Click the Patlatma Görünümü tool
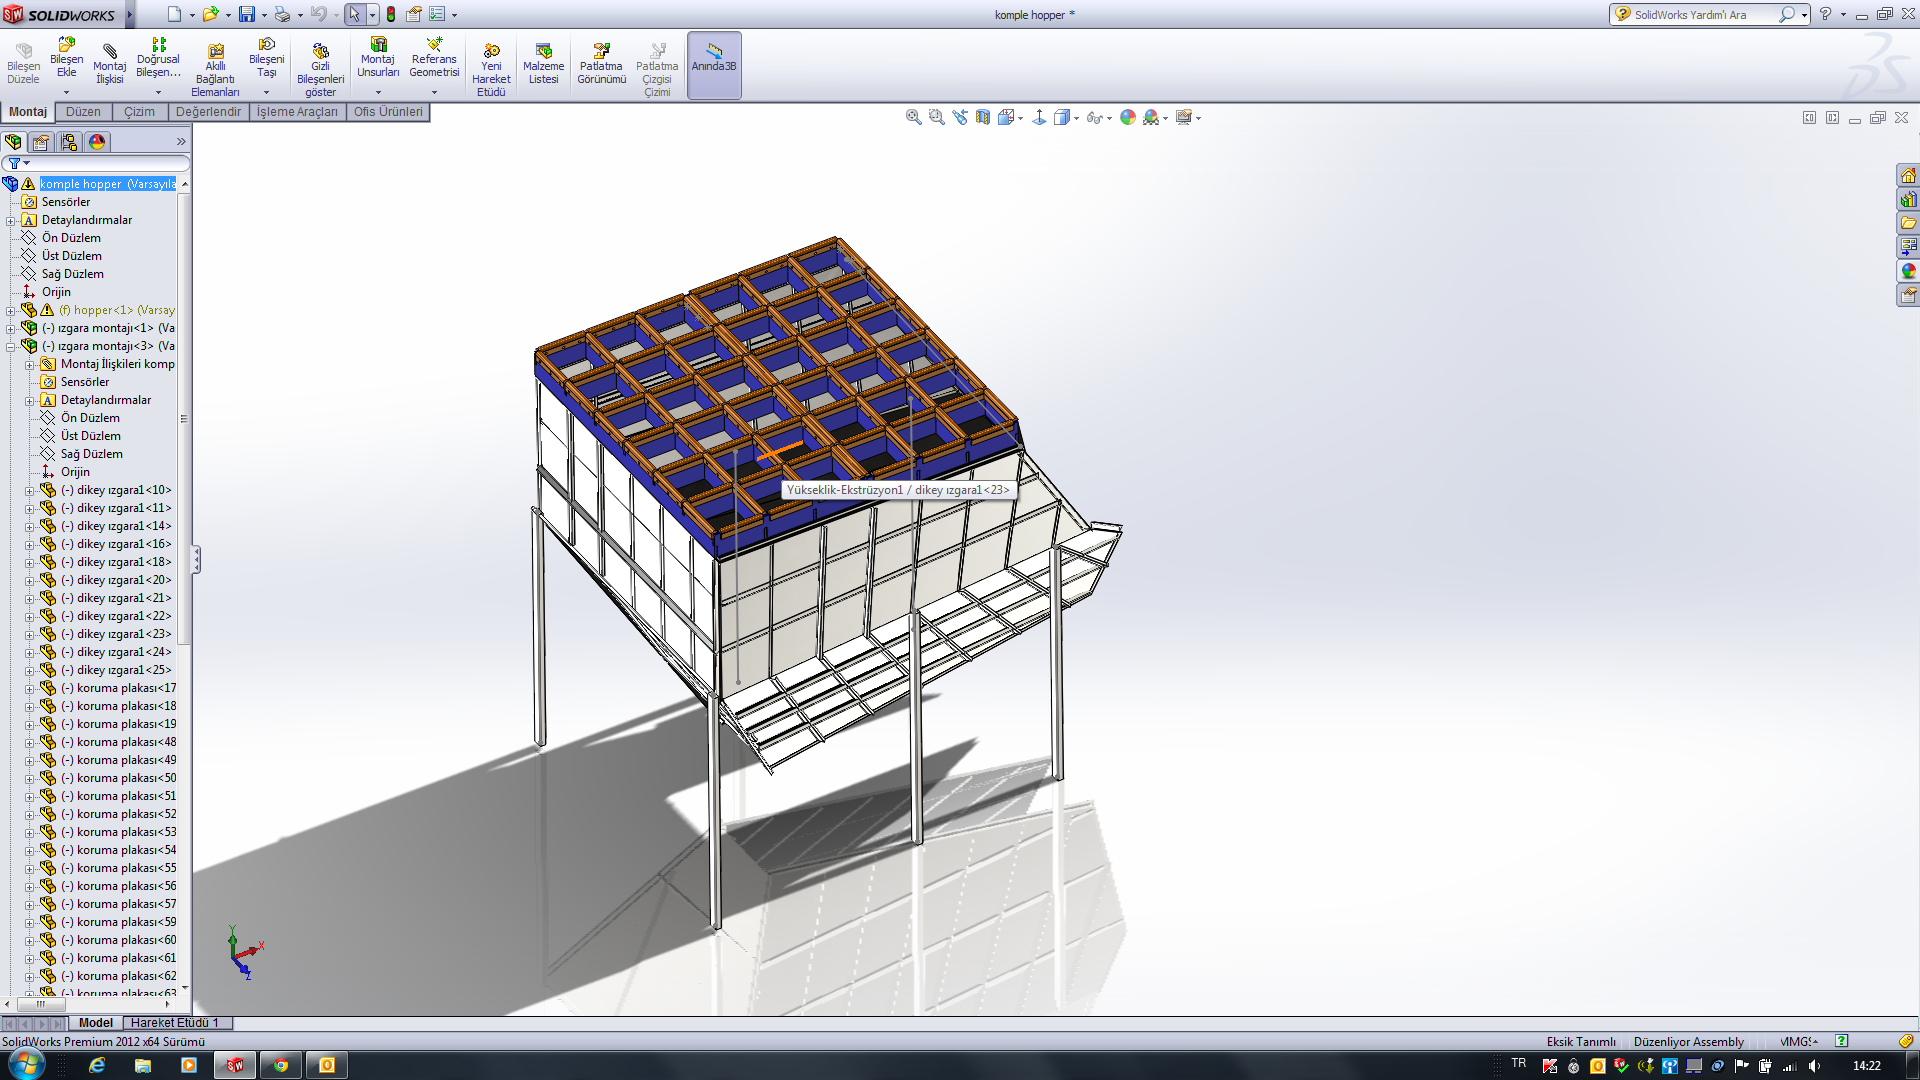 point(601,64)
